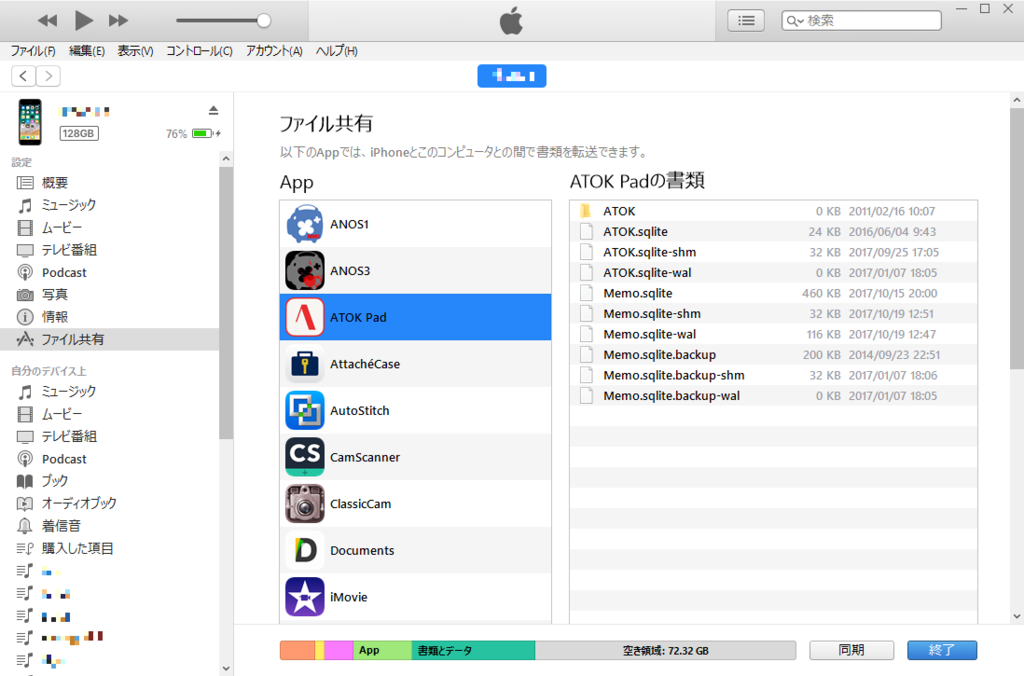Eject the iPhone using the eject icon
1024x676 pixels.
(213, 110)
